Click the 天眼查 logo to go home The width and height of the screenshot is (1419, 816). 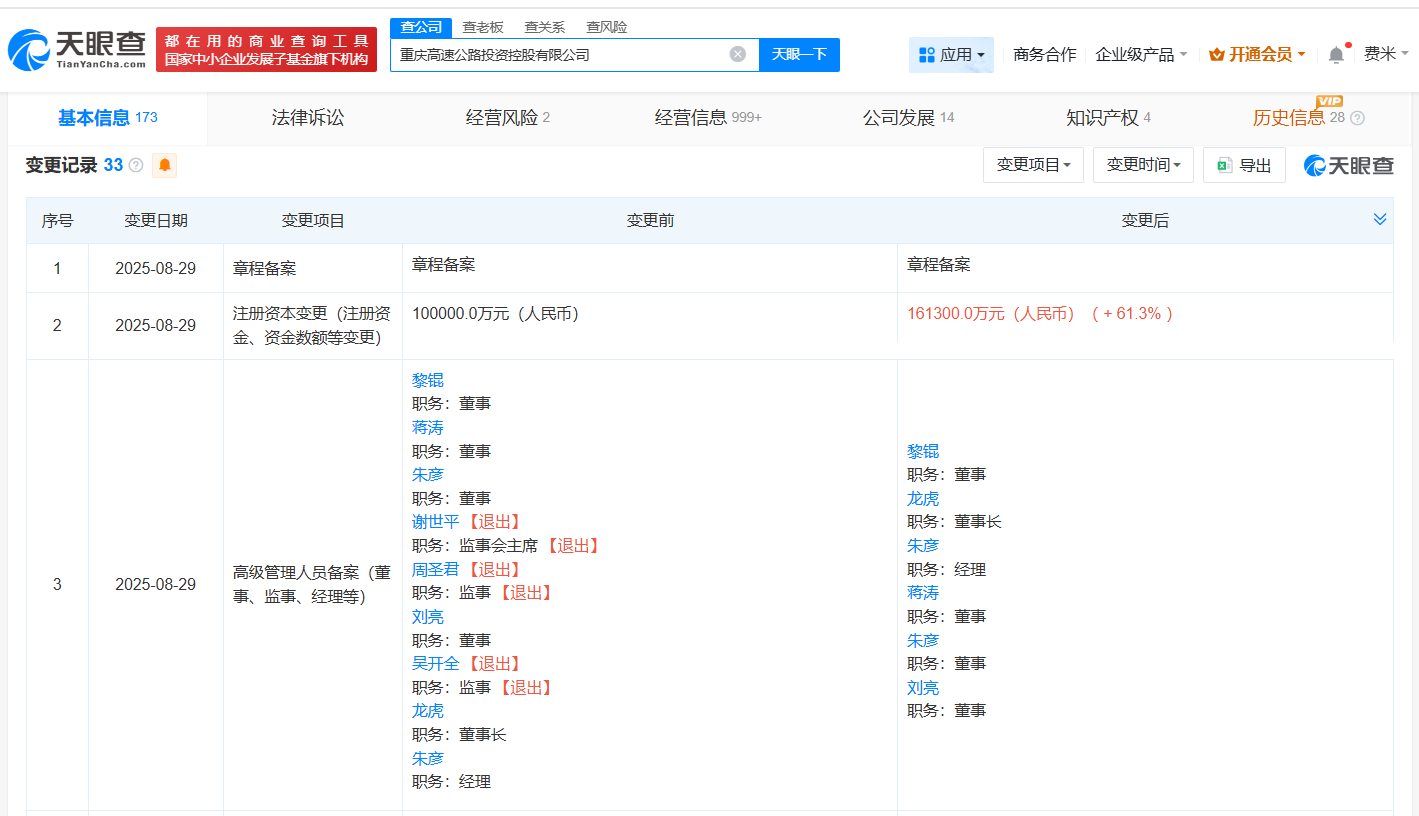(78, 49)
